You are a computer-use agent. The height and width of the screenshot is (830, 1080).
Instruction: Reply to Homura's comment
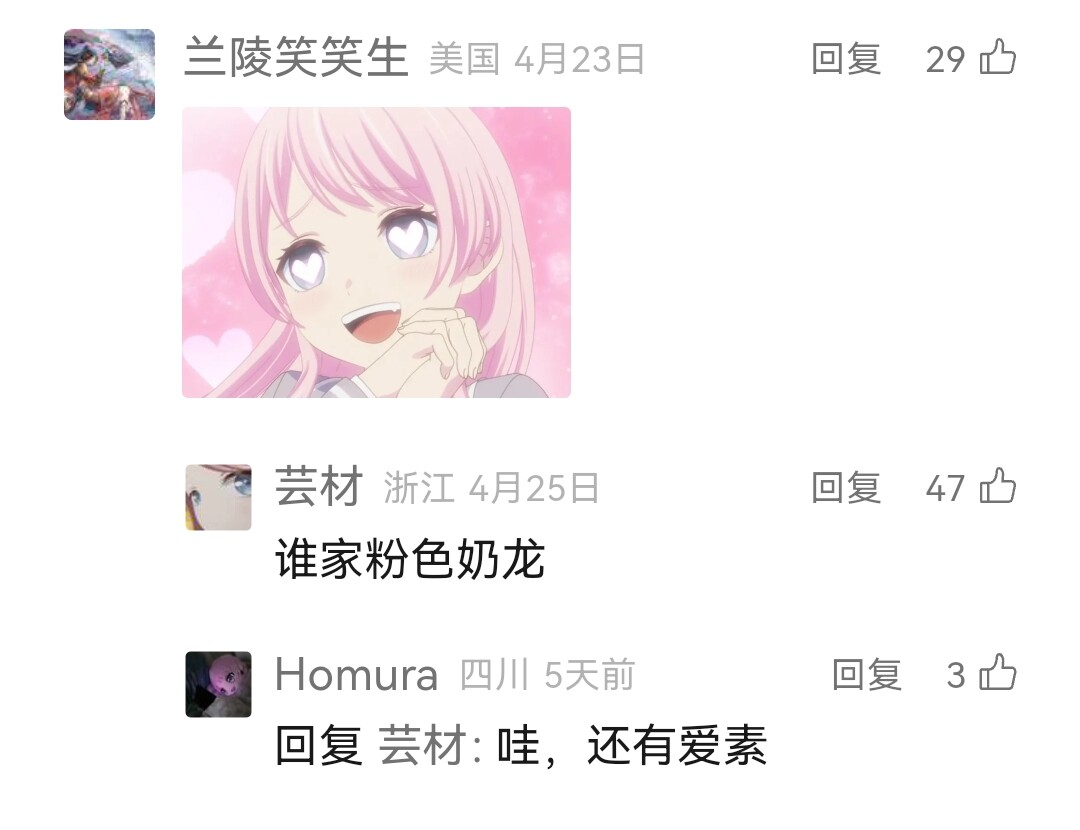tap(866, 674)
